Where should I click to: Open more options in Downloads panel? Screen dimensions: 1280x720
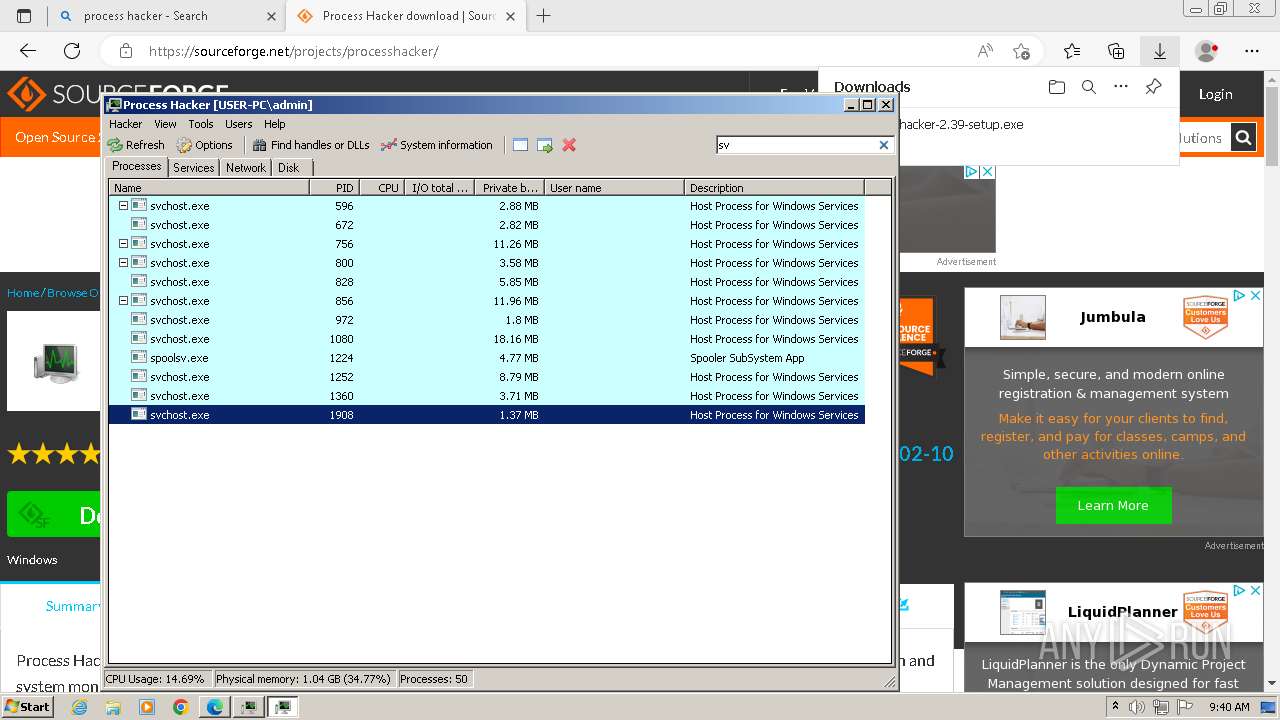tap(1121, 87)
